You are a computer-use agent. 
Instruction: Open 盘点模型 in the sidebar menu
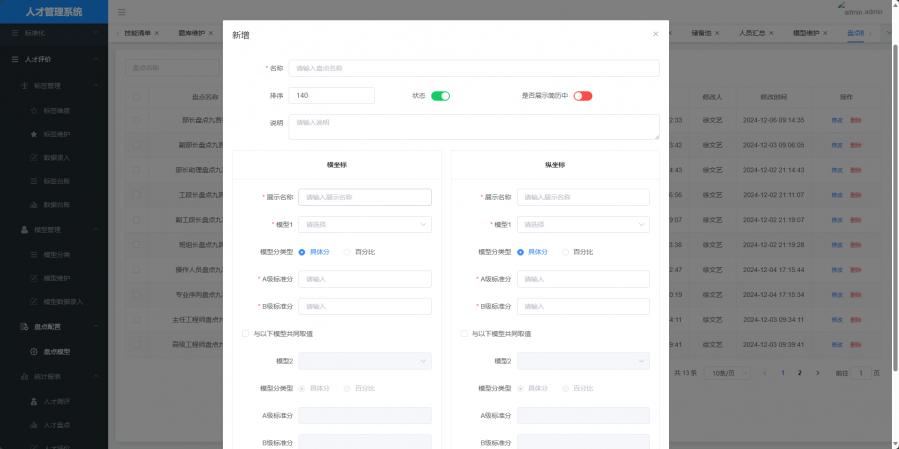(x=57, y=352)
